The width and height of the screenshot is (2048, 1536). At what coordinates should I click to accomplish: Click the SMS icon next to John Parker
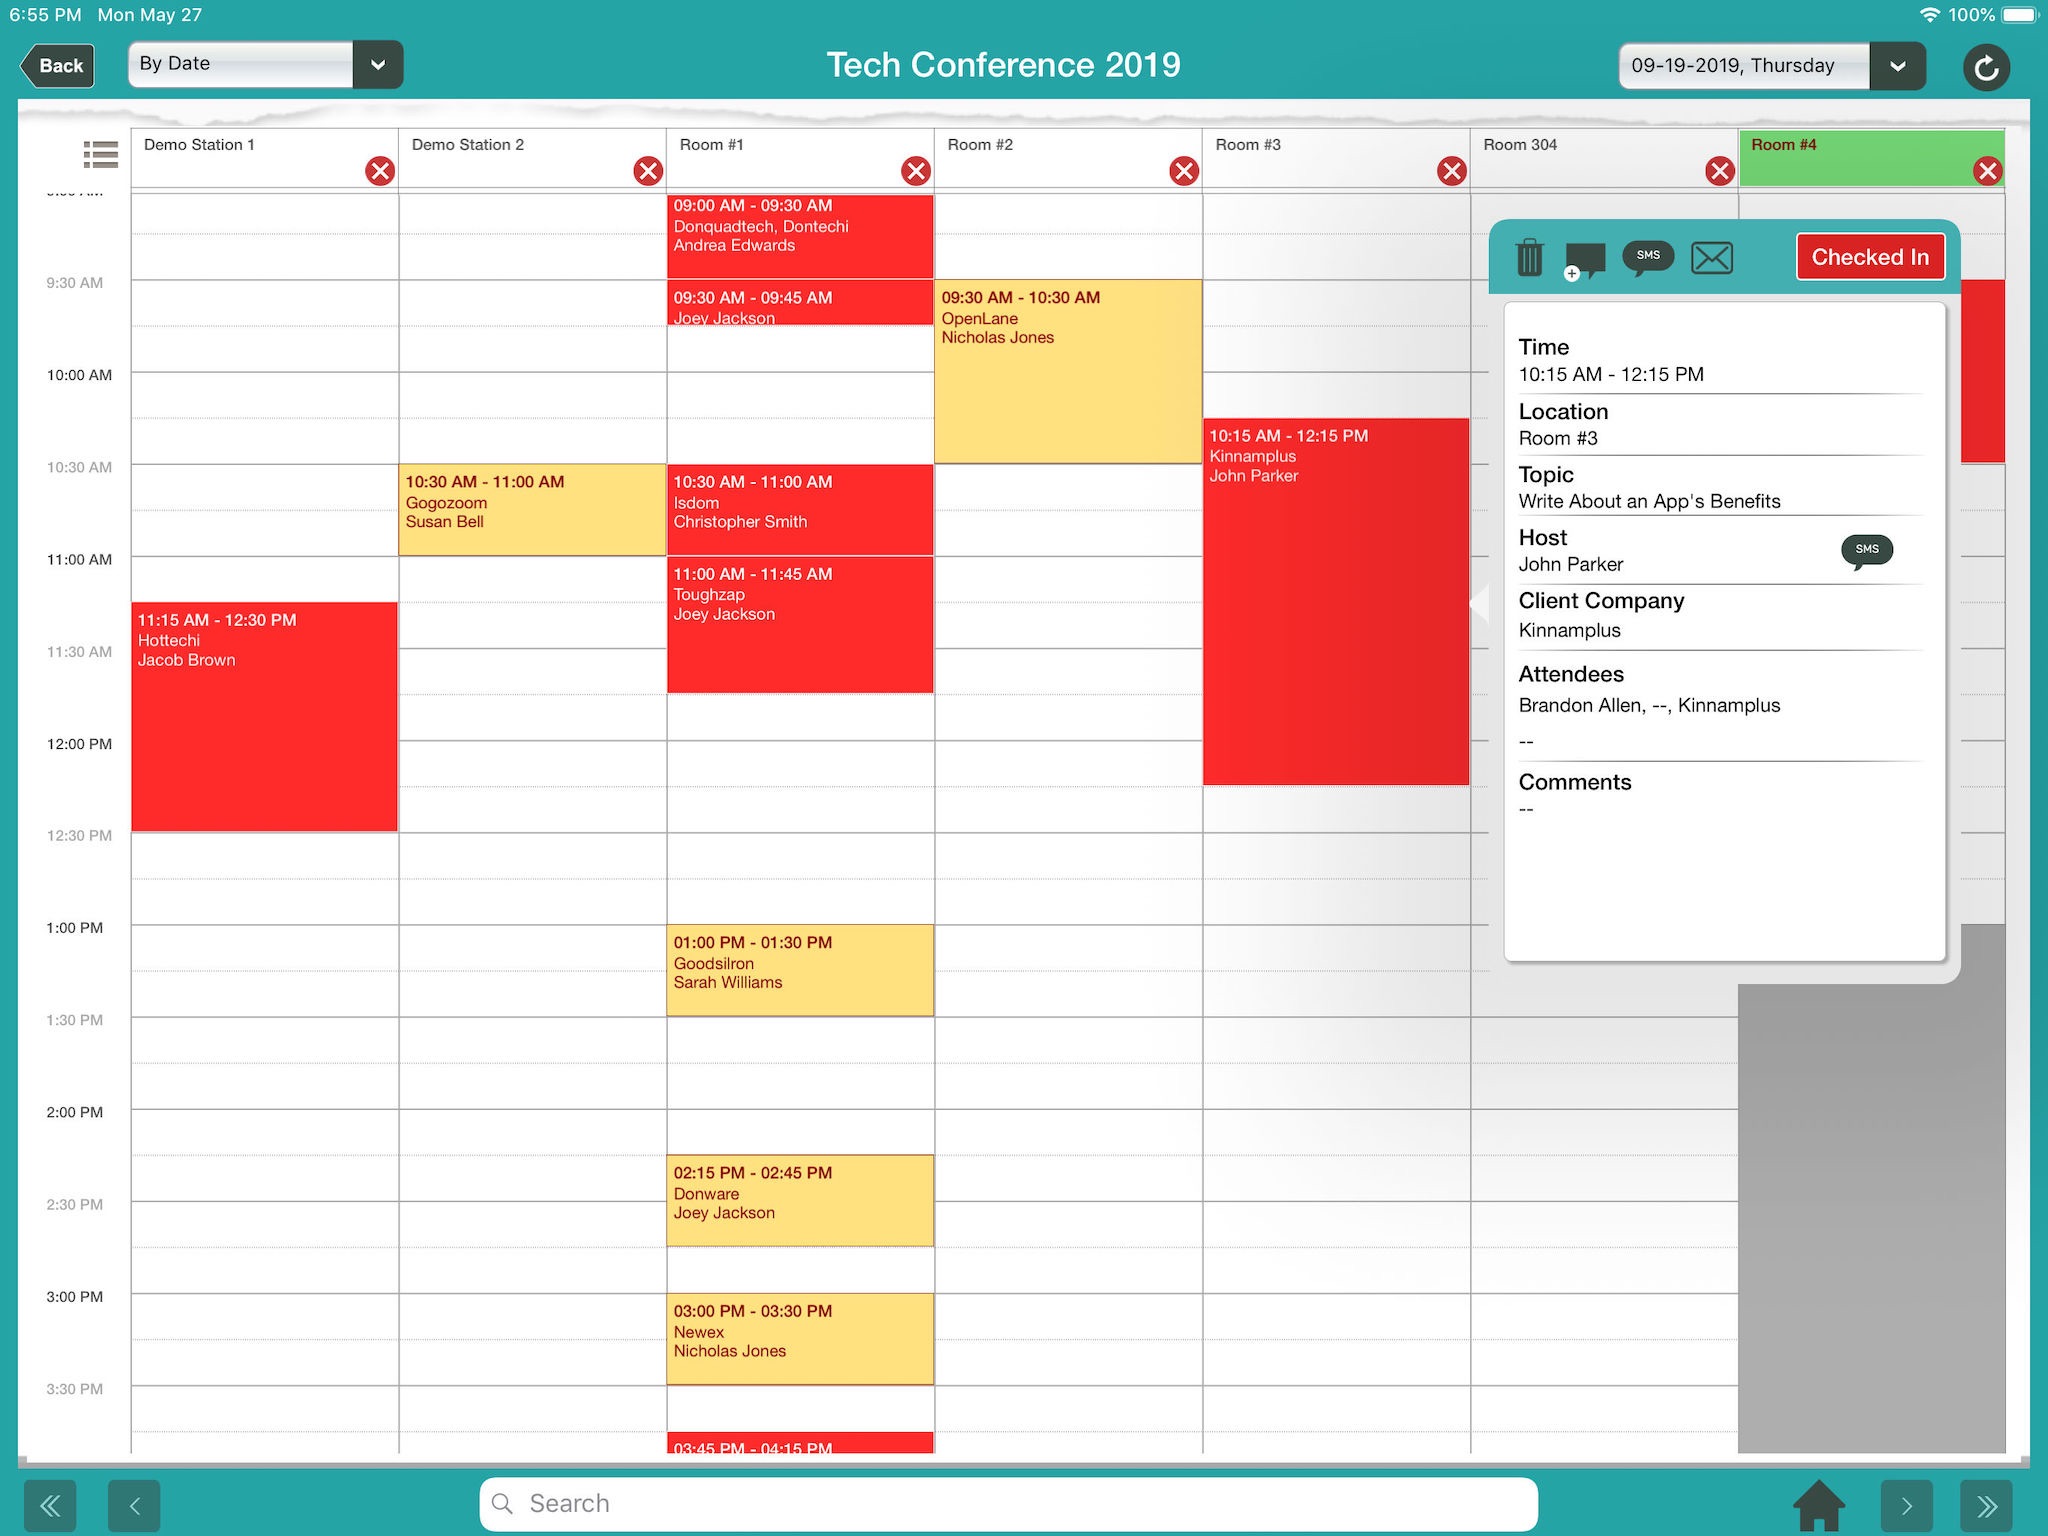click(1867, 549)
